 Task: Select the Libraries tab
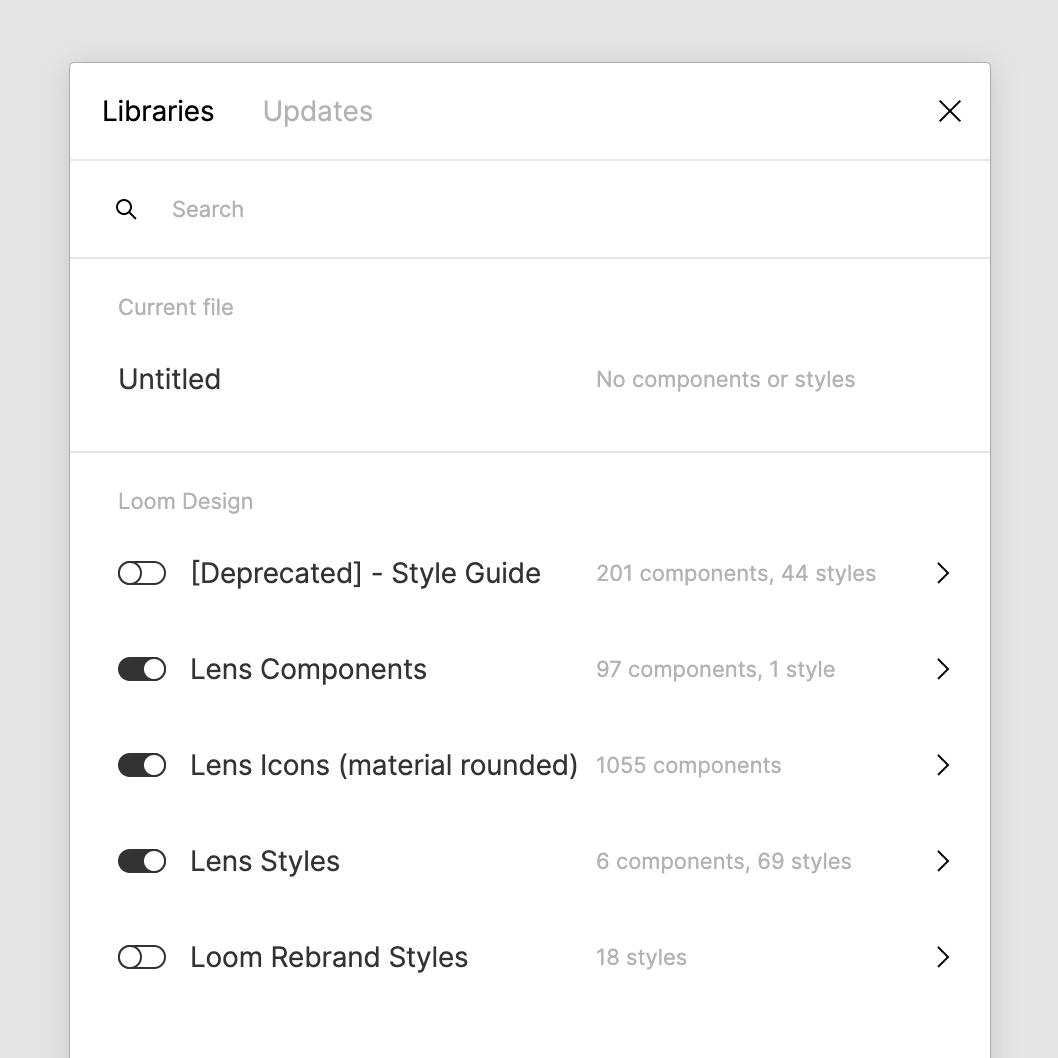tap(158, 111)
